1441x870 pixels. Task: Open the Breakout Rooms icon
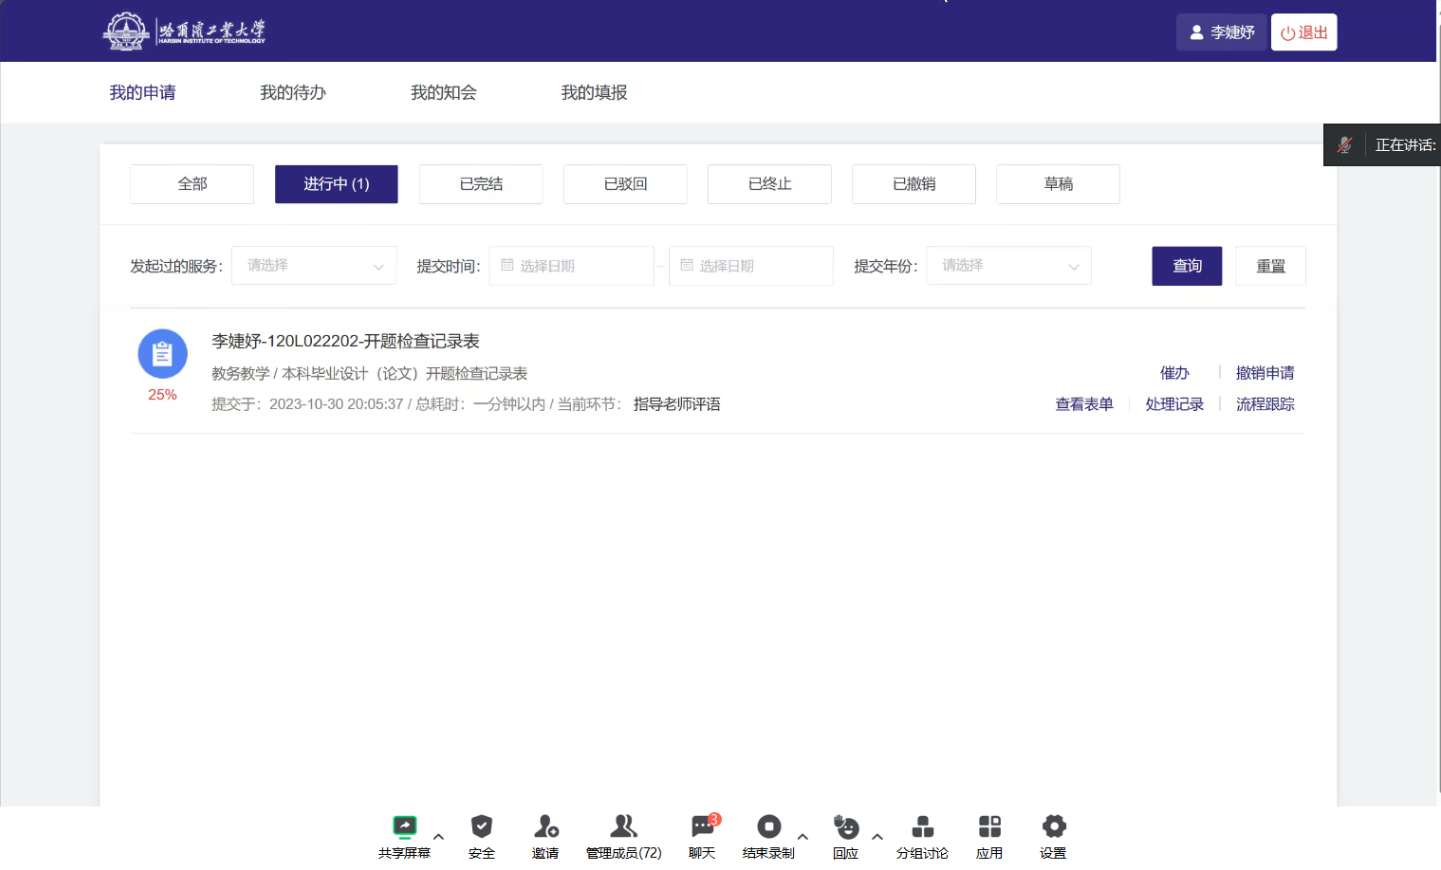(x=922, y=828)
